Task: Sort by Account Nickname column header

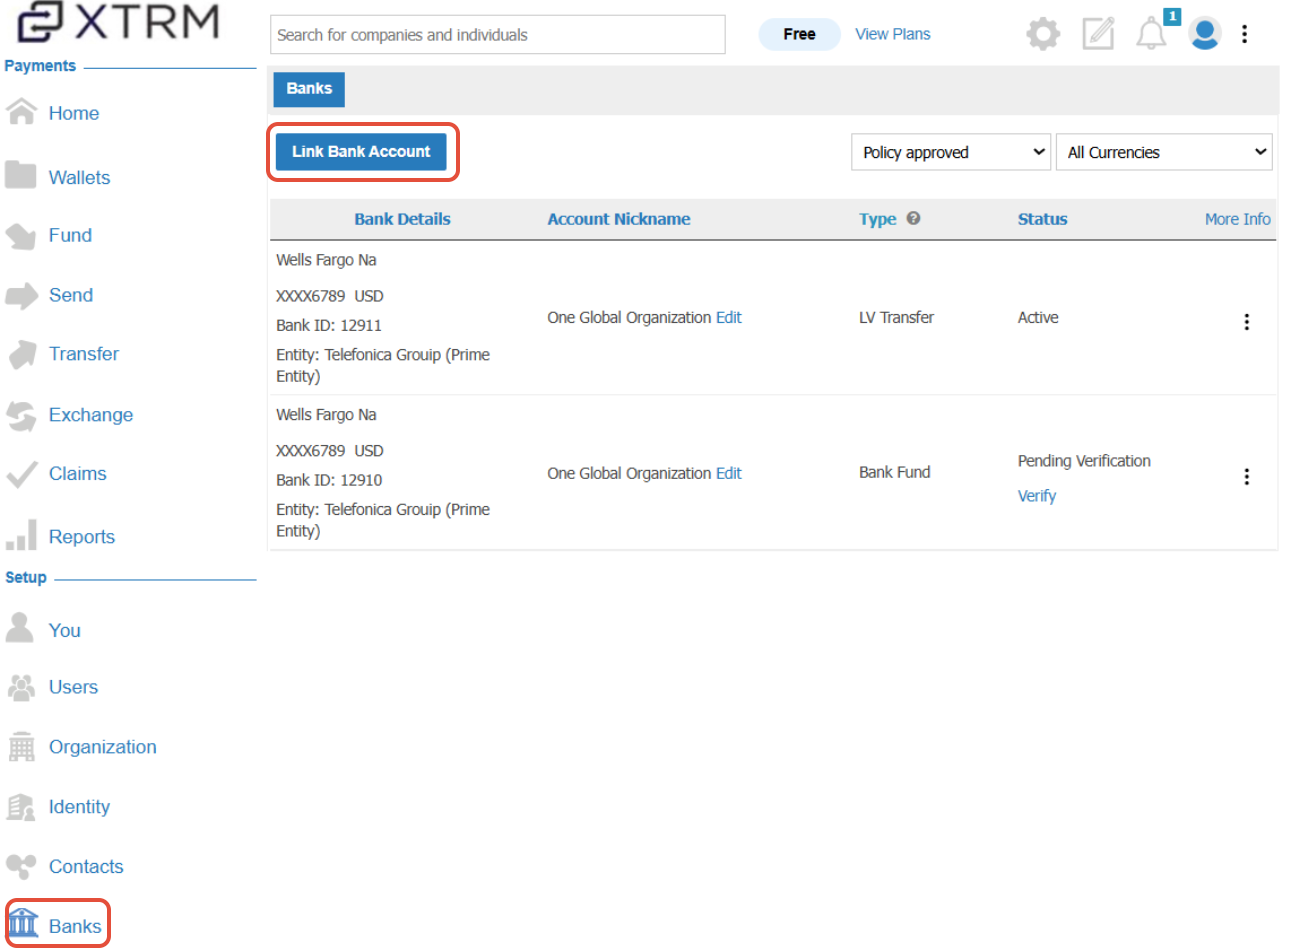Action: [x=619, y=219]
